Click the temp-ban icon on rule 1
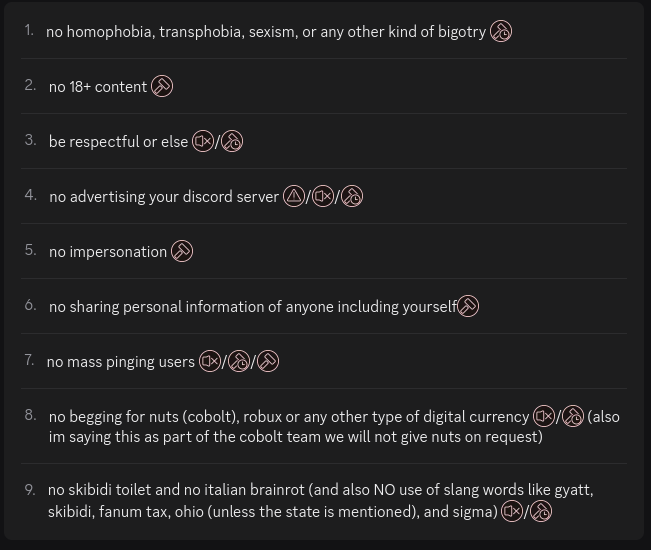 pos(501,32)
